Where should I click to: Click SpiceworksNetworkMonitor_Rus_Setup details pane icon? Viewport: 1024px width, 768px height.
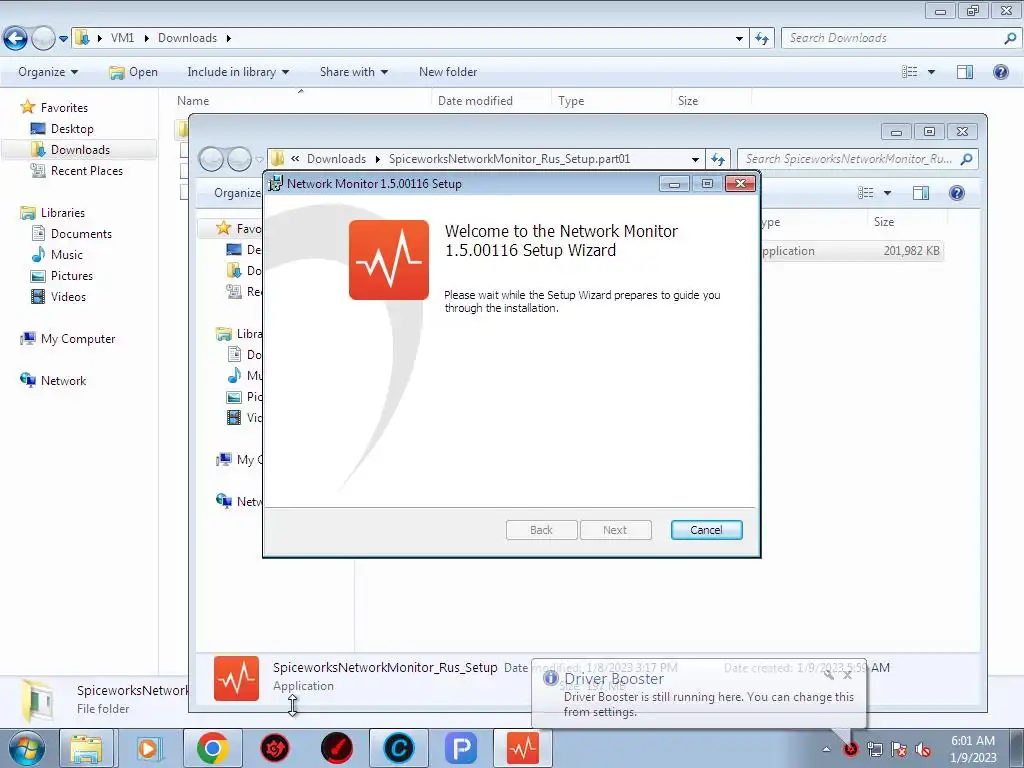[x=236, y=679]
